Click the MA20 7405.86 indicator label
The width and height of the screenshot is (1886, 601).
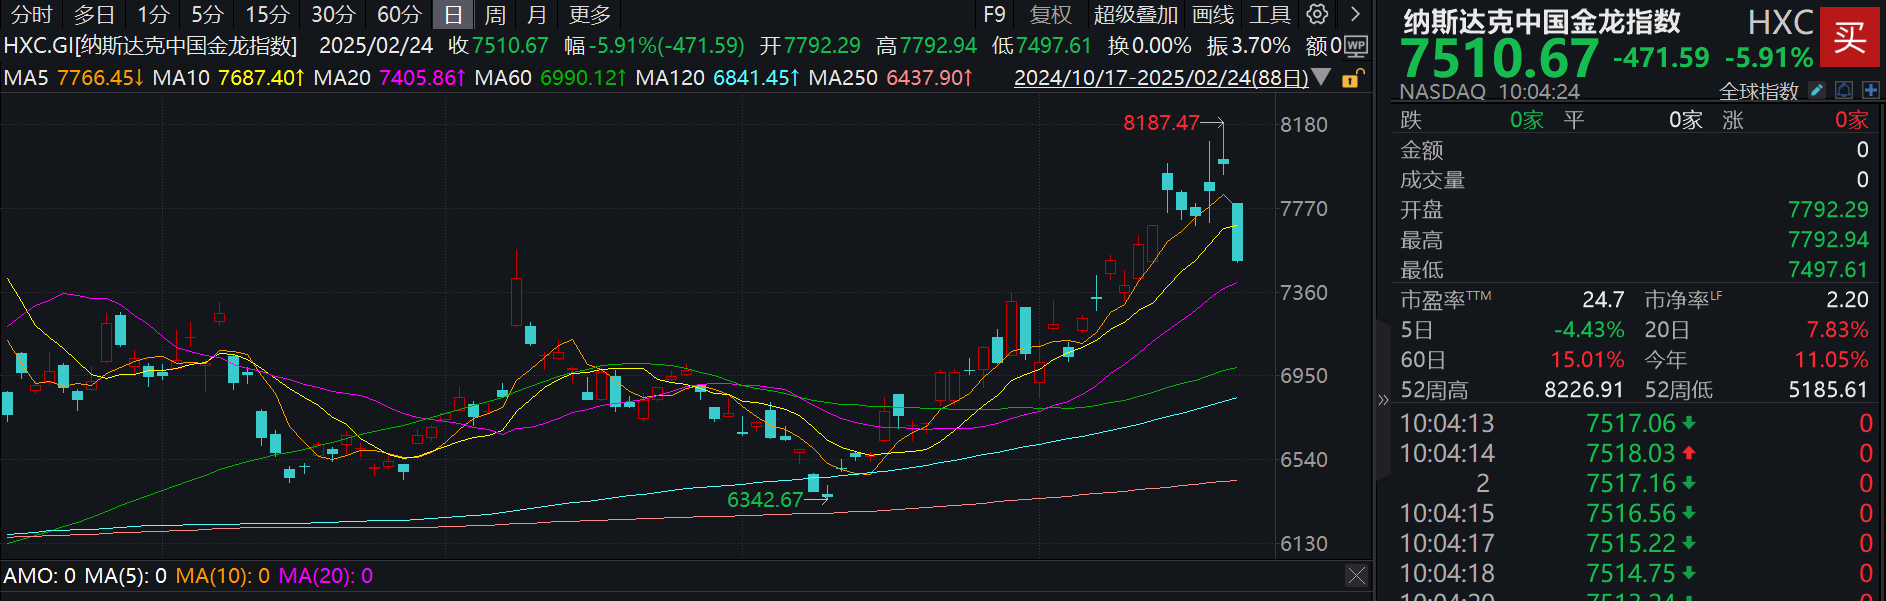[x=389, y=77]
